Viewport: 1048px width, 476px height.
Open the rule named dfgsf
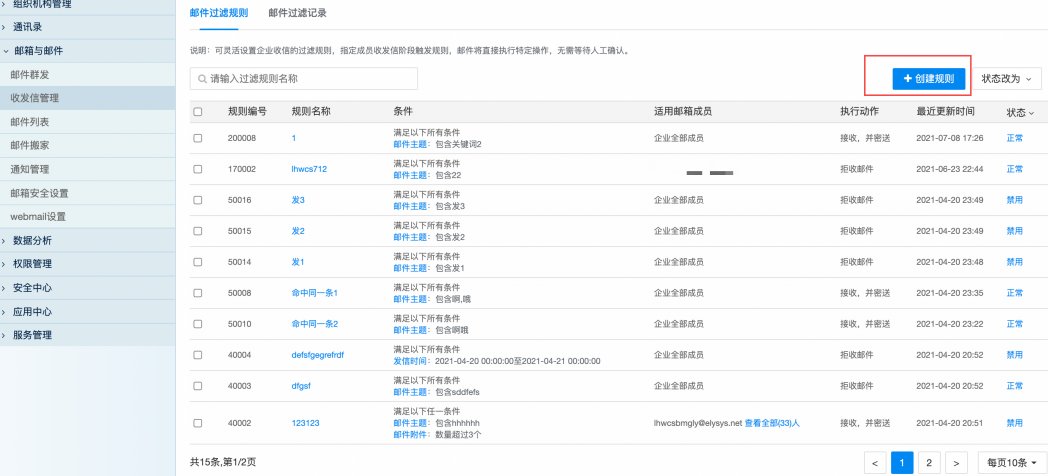[x=301, y=386]
